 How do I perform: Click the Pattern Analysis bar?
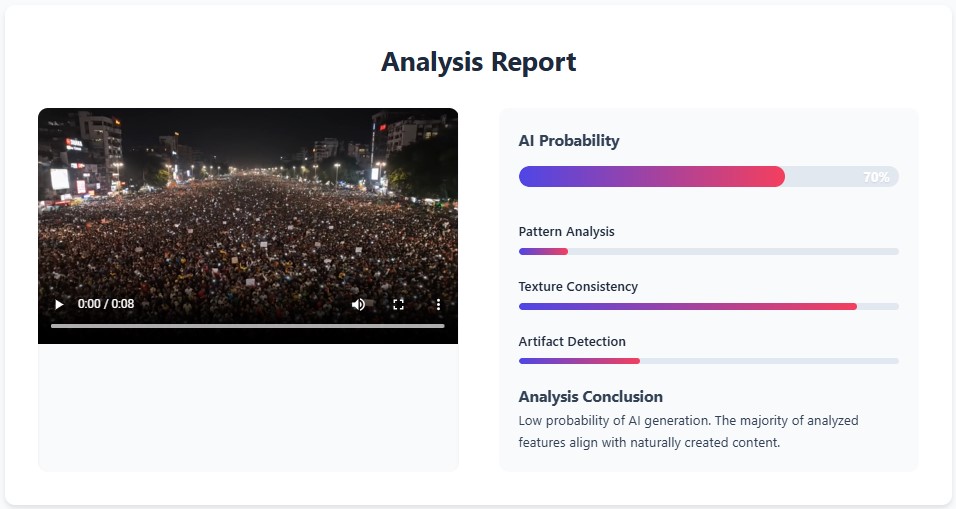(x=708, y=251)
